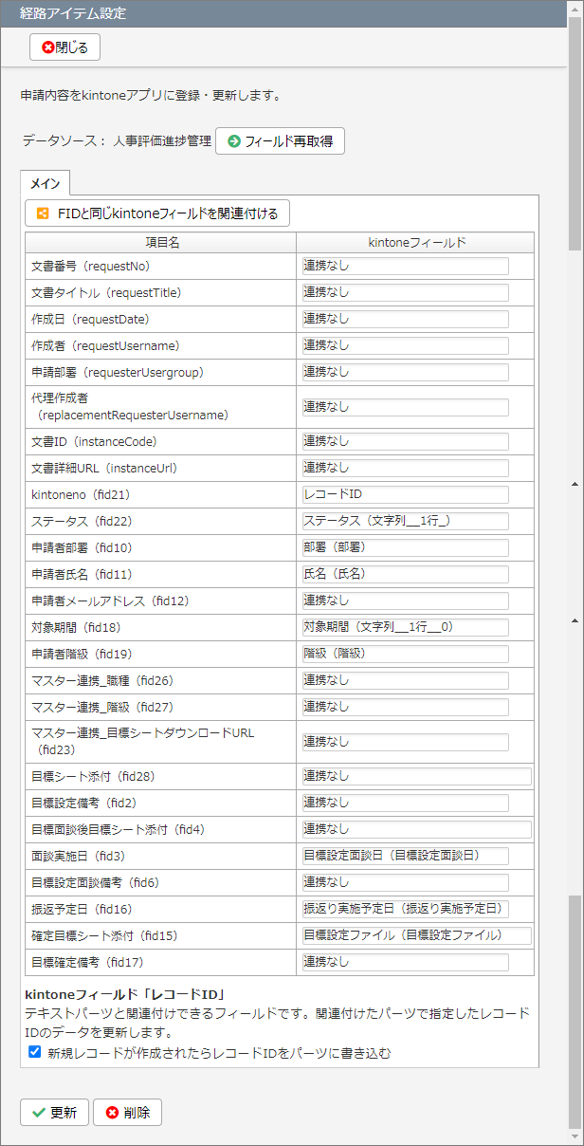Click the upper small scroll arrow at right edge

click(x=573, y=483)
